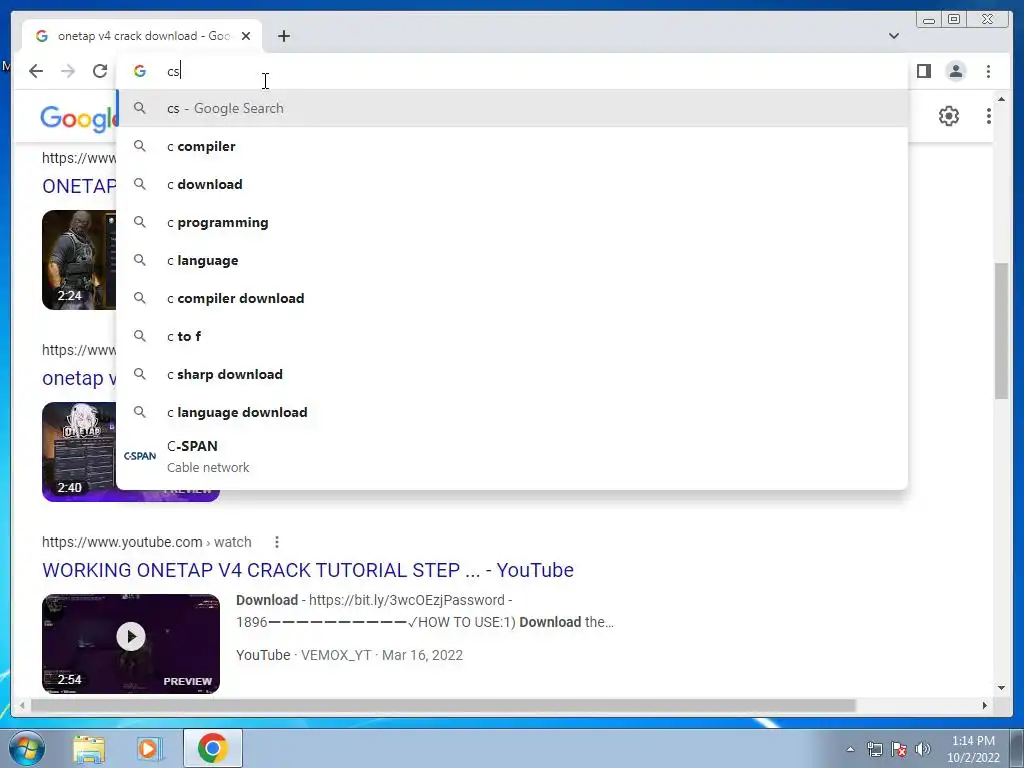Open the network status tray icon
This screenshot has height=768, width=1024.
[x=874, y=749]
